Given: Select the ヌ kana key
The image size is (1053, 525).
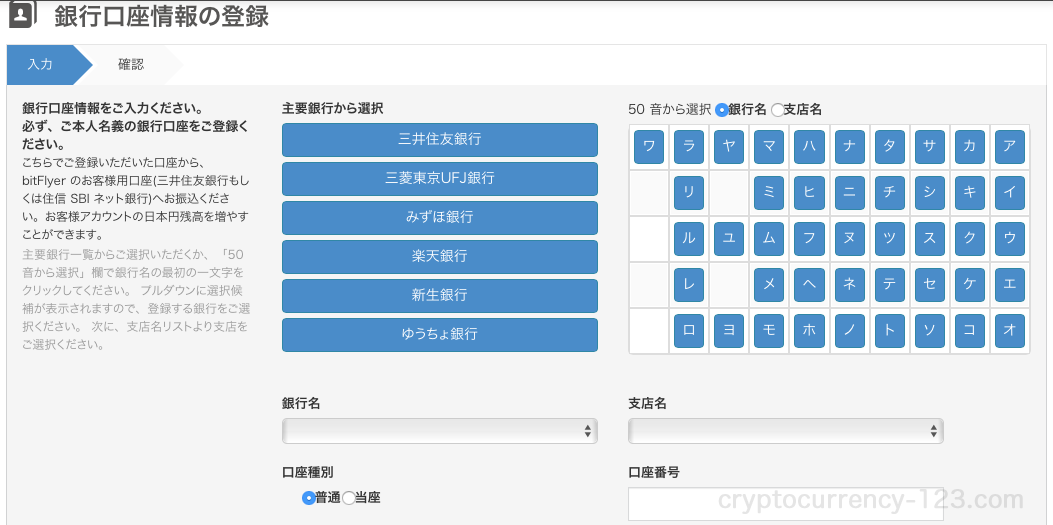Looking at the screenshot, I should point(850,239).
